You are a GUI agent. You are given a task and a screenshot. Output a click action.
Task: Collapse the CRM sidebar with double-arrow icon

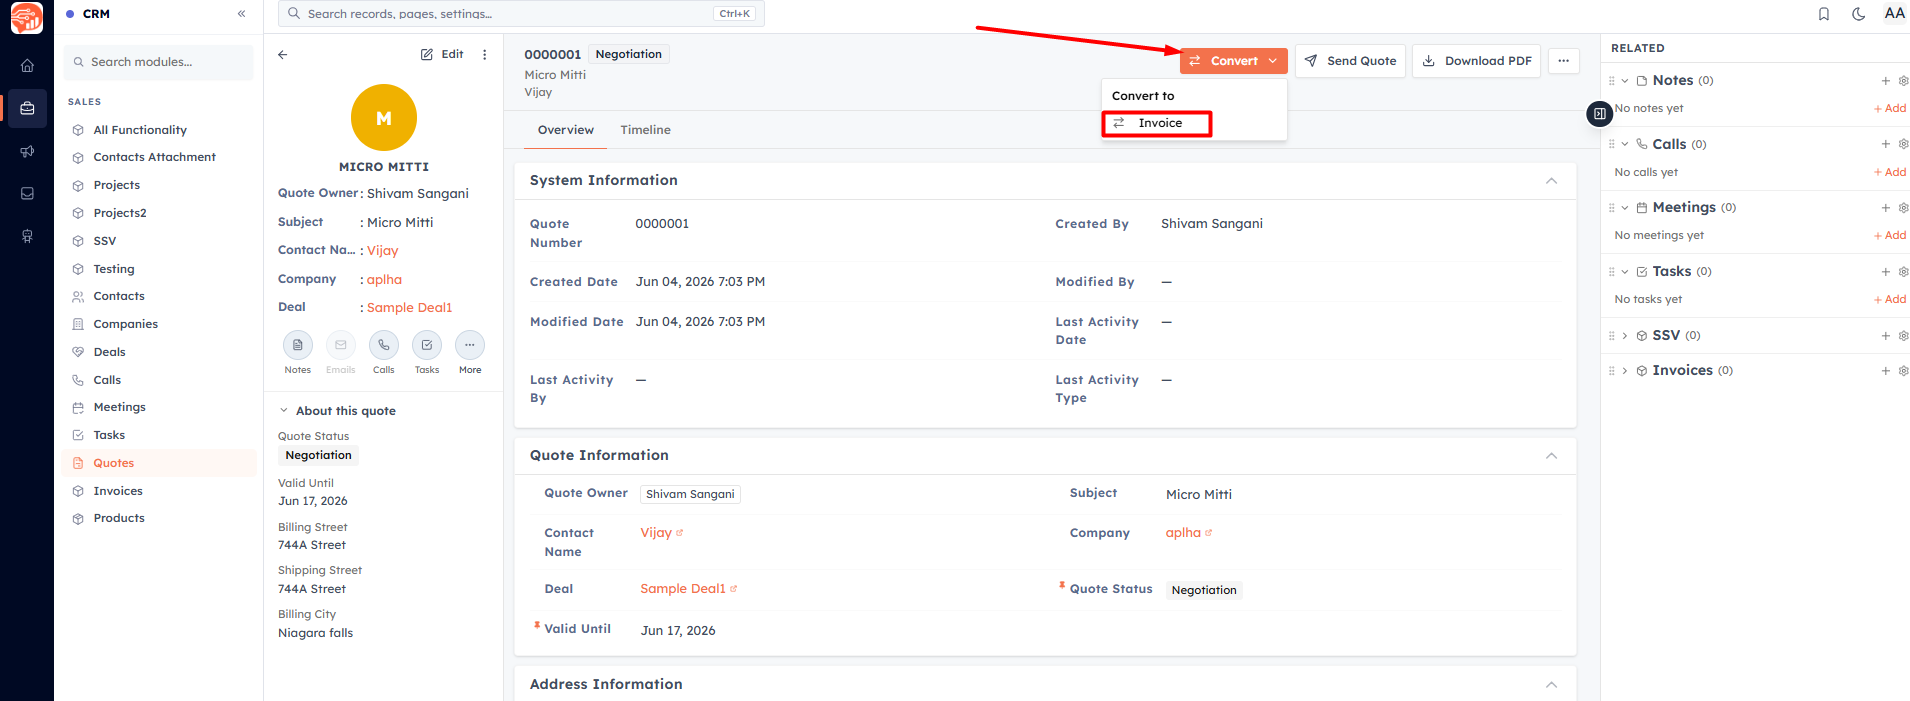(x=241, y=14)
